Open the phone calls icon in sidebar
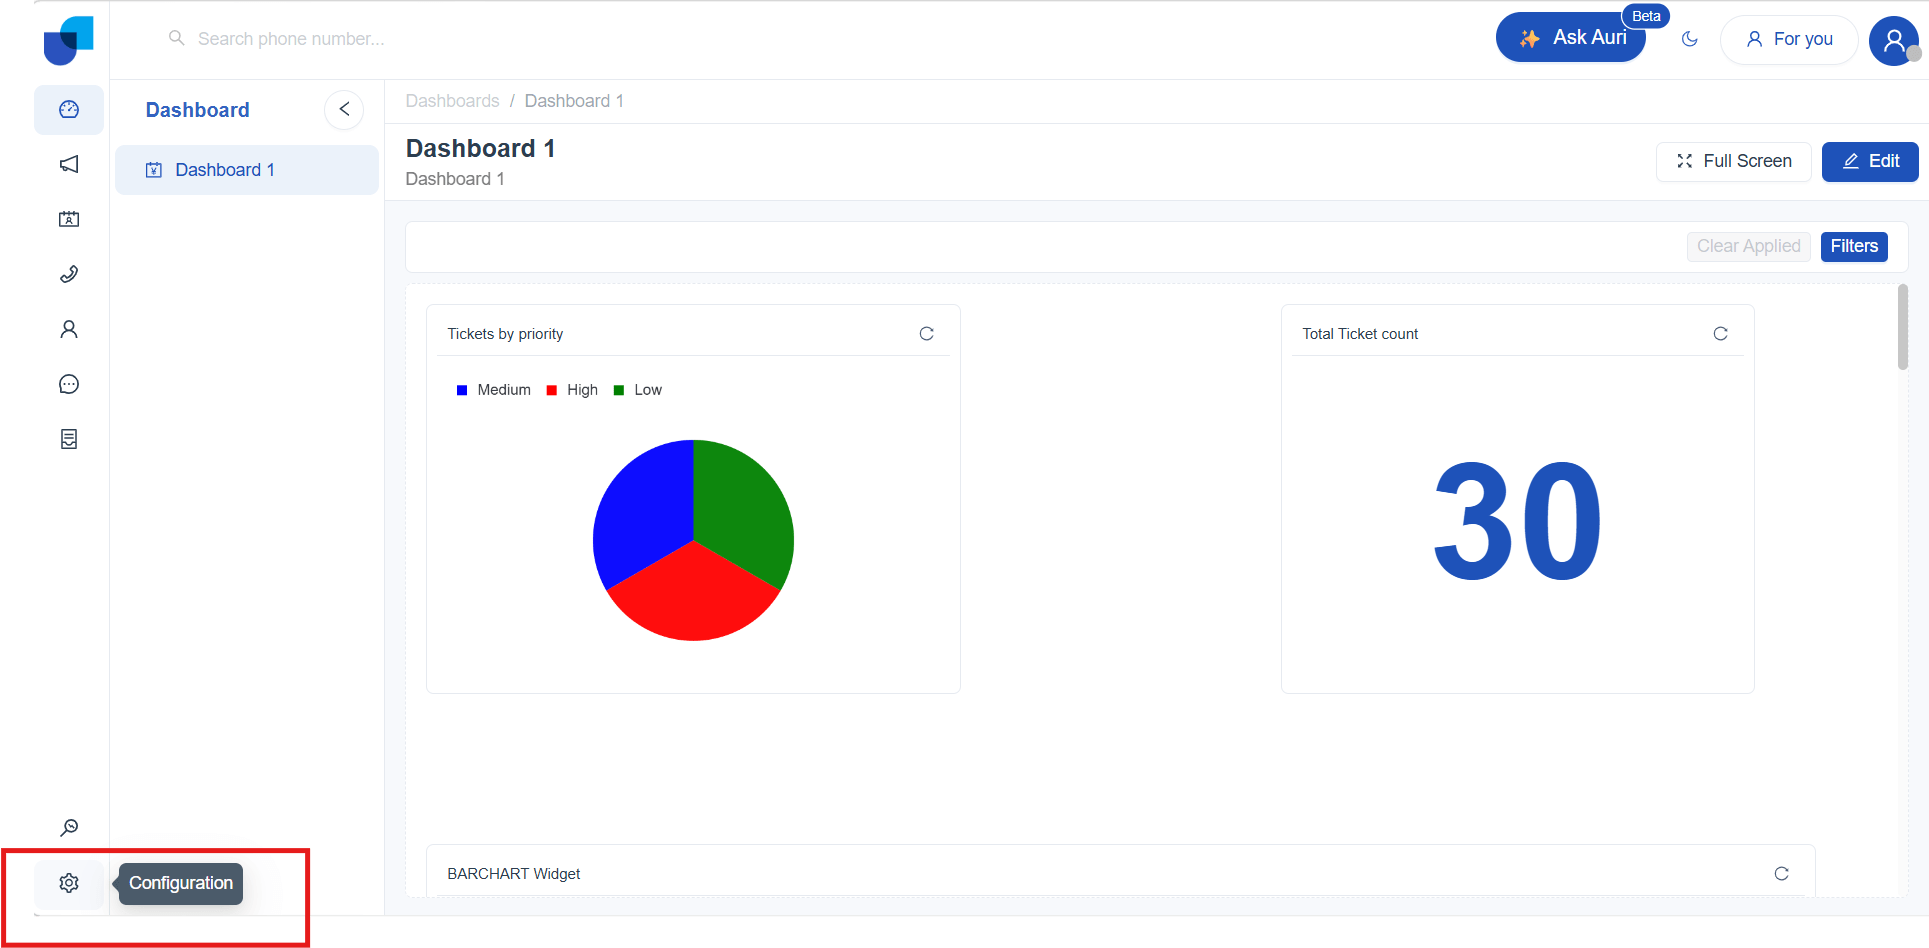Image resolution: width=1929 pixels, height=948 pixels. pos(69,274)
